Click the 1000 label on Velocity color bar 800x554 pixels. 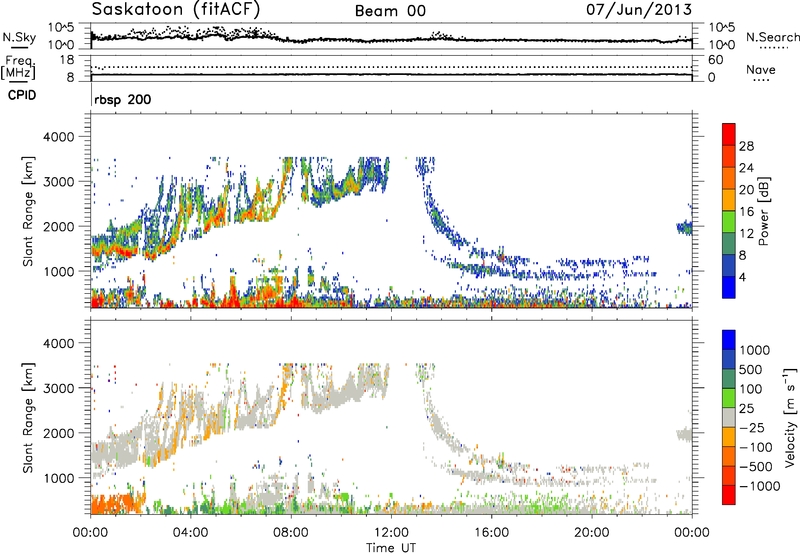pyautogui.click(x=755, y=350)
